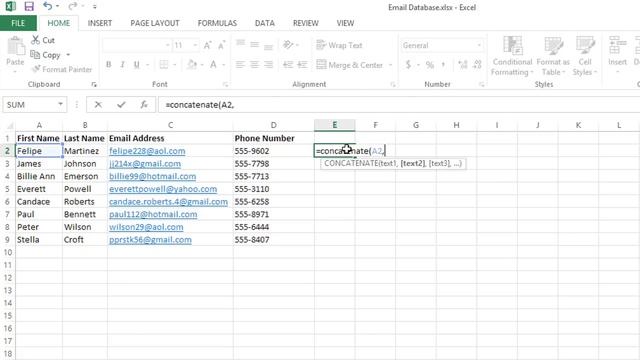This screenshot has width=640, height=360.
Task: Click the Decrease Font Size icon
Action: point(221,45)
